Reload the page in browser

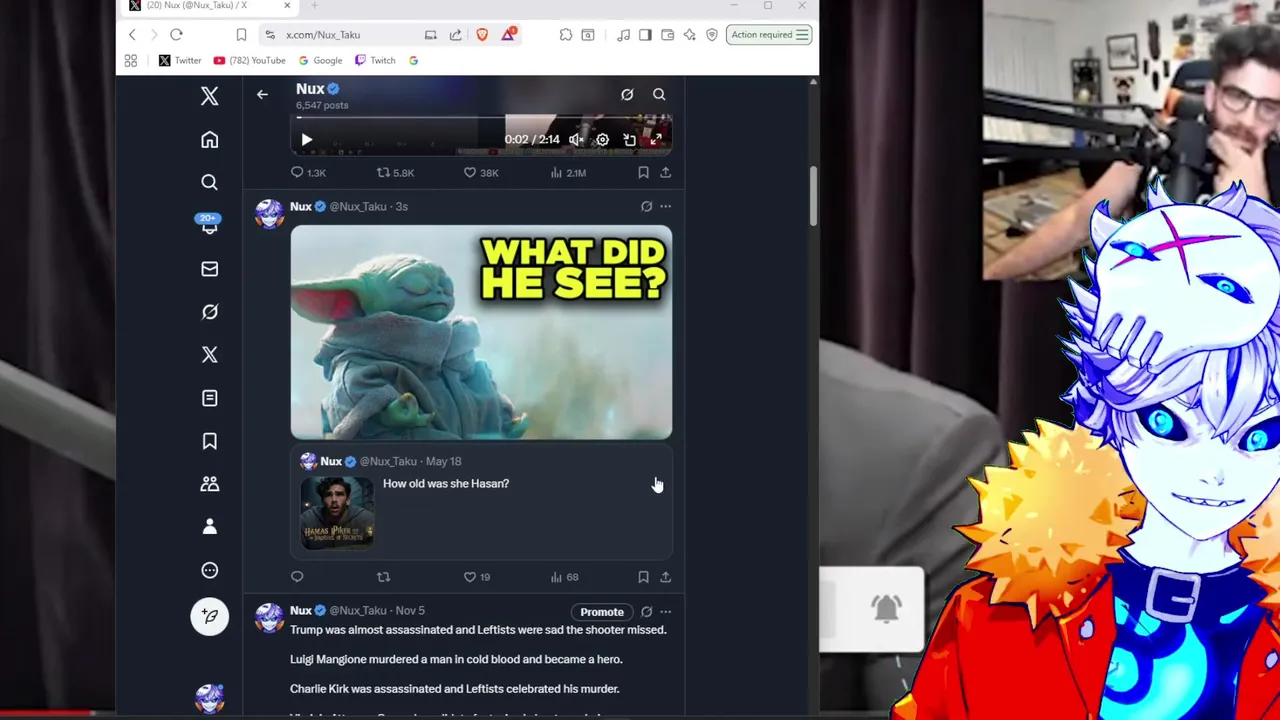[176, 35]
